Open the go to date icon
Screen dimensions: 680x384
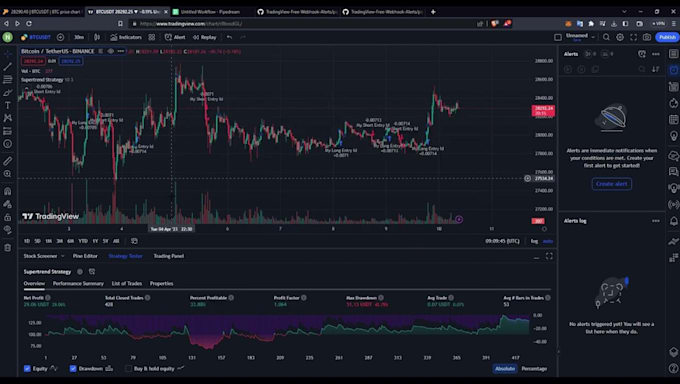click(134, 241)
